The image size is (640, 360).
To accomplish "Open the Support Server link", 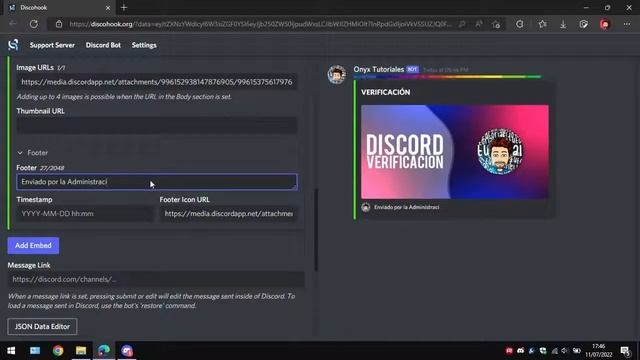I will [52, 45].
